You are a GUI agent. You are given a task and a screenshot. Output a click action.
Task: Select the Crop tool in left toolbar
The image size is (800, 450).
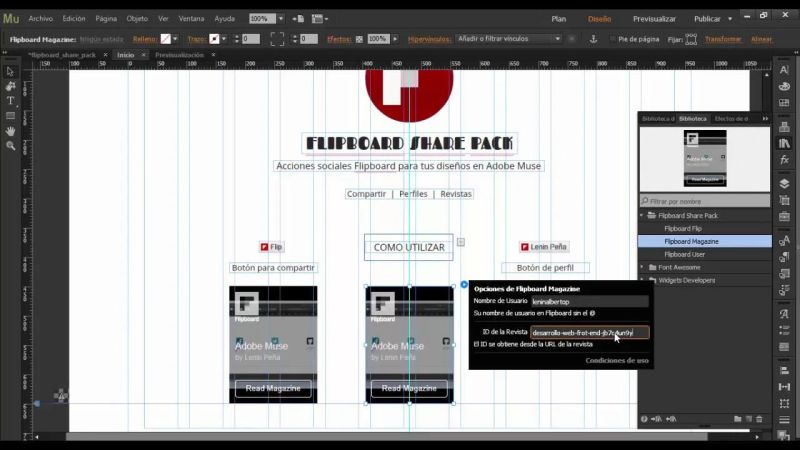10,86
